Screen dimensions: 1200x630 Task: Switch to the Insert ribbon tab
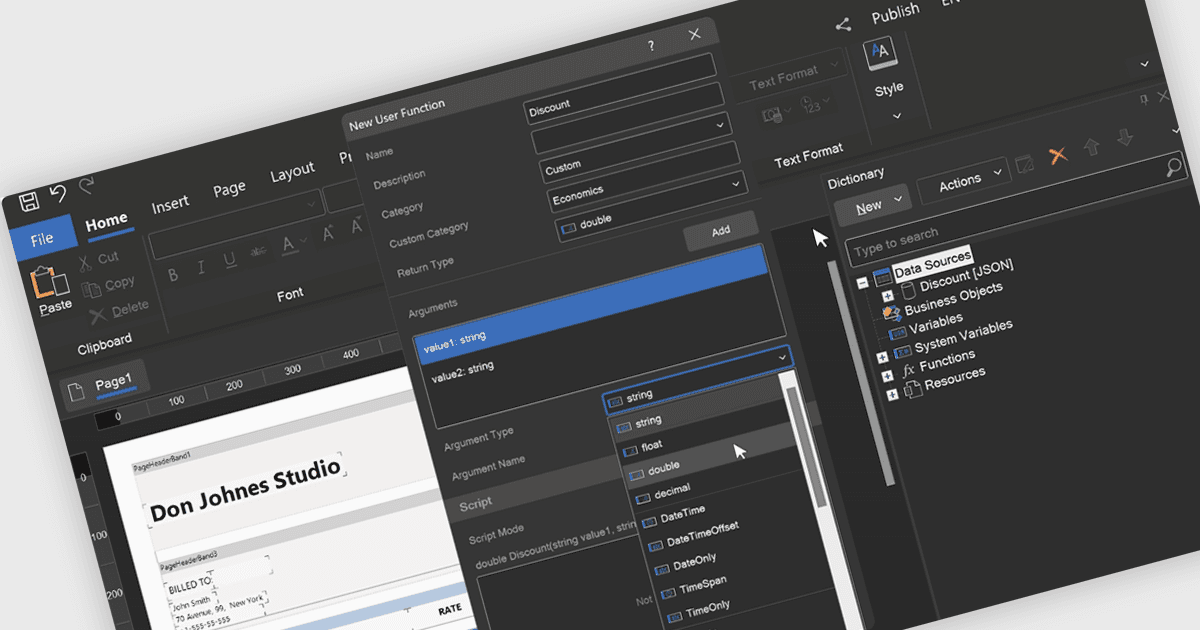click(x=170, y=204)
